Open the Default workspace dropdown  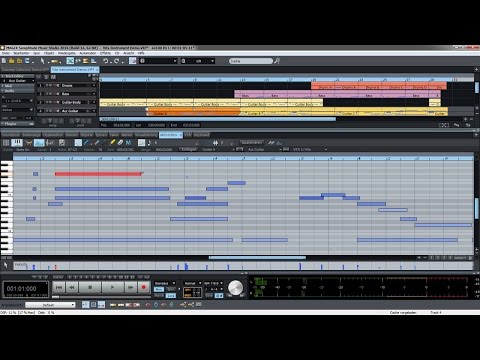pos(50,305)
